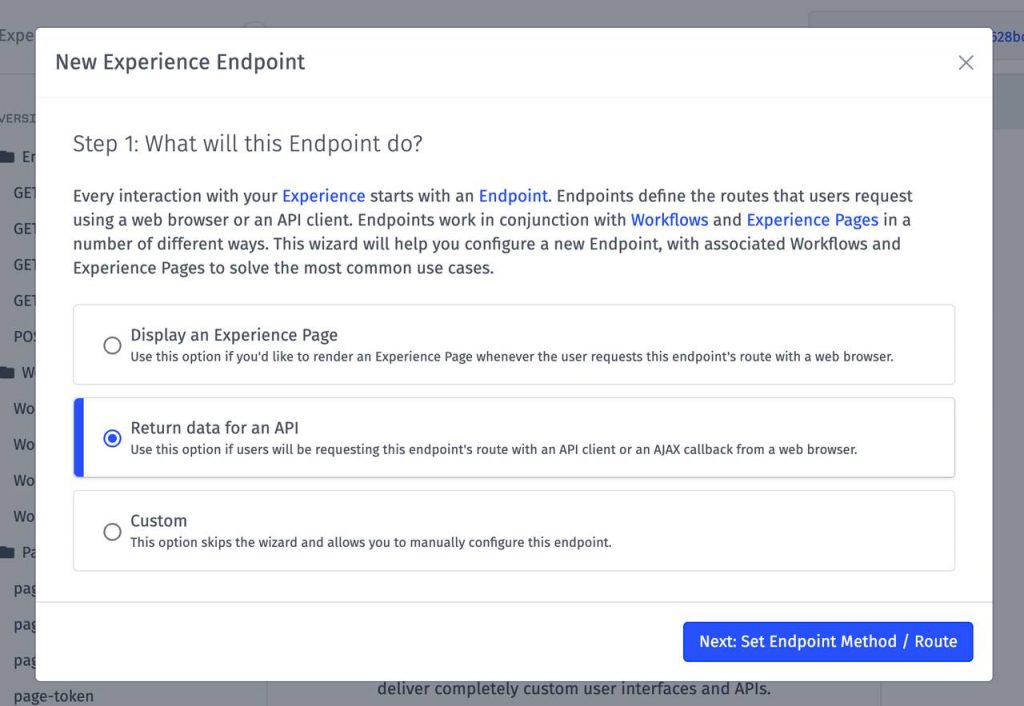The image size is (1024, 706).
Task: Close the New Experience Endpoint dialog
Action: (965, 63)
